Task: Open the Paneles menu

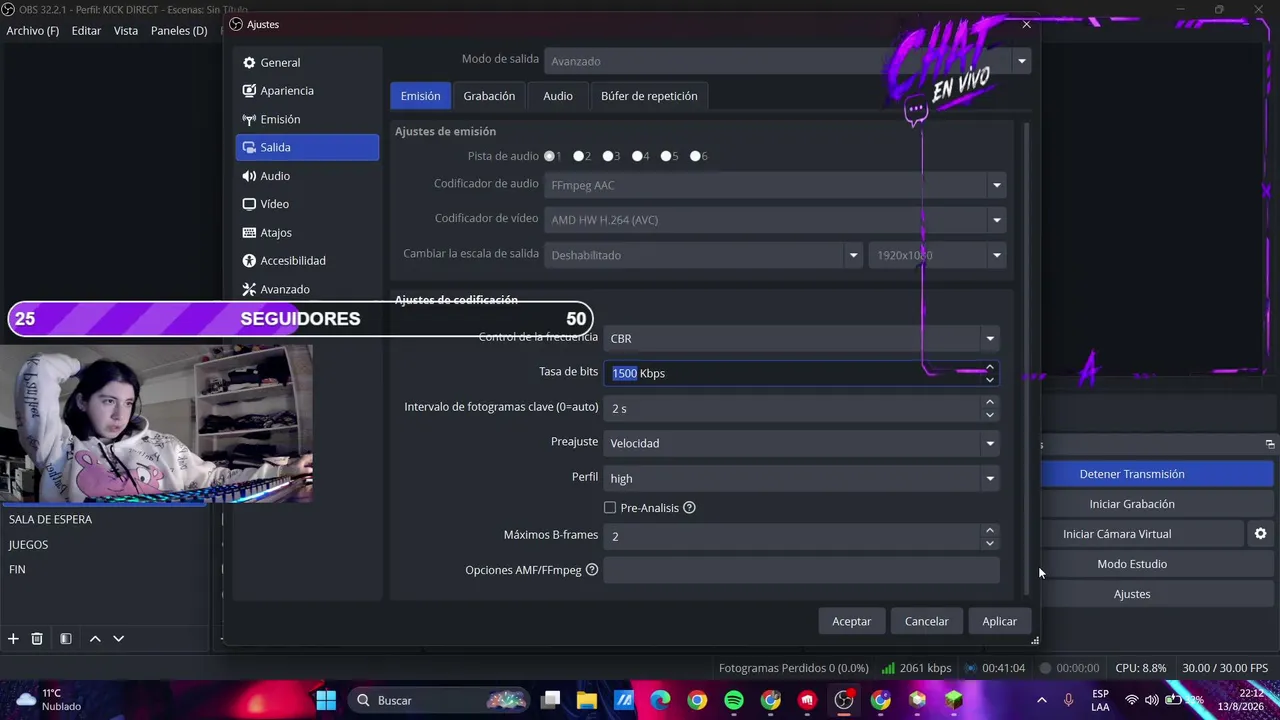Action: tap(179, 31)
